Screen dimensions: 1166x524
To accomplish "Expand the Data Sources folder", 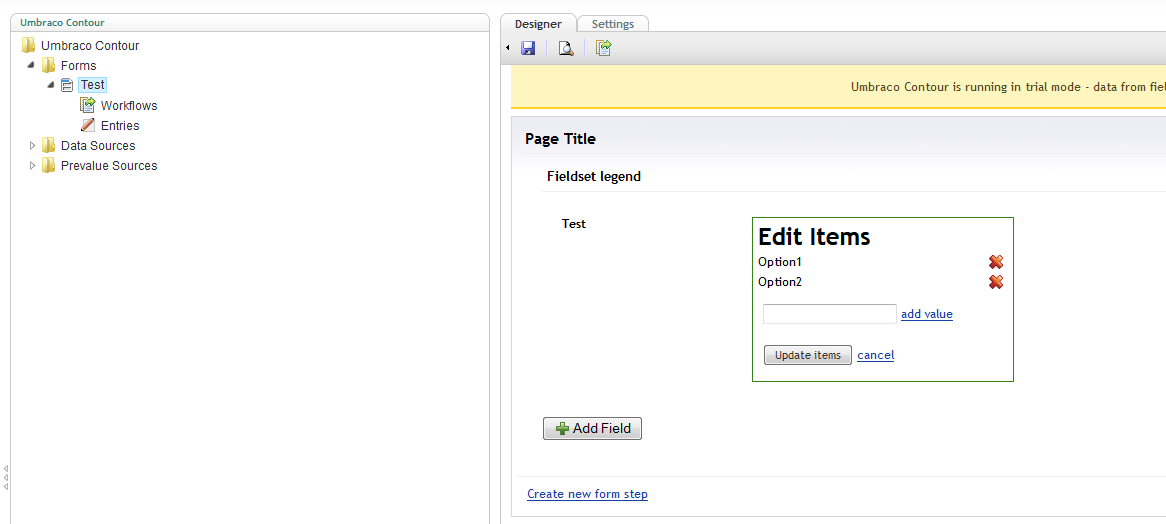I will [x=33, y=145].
